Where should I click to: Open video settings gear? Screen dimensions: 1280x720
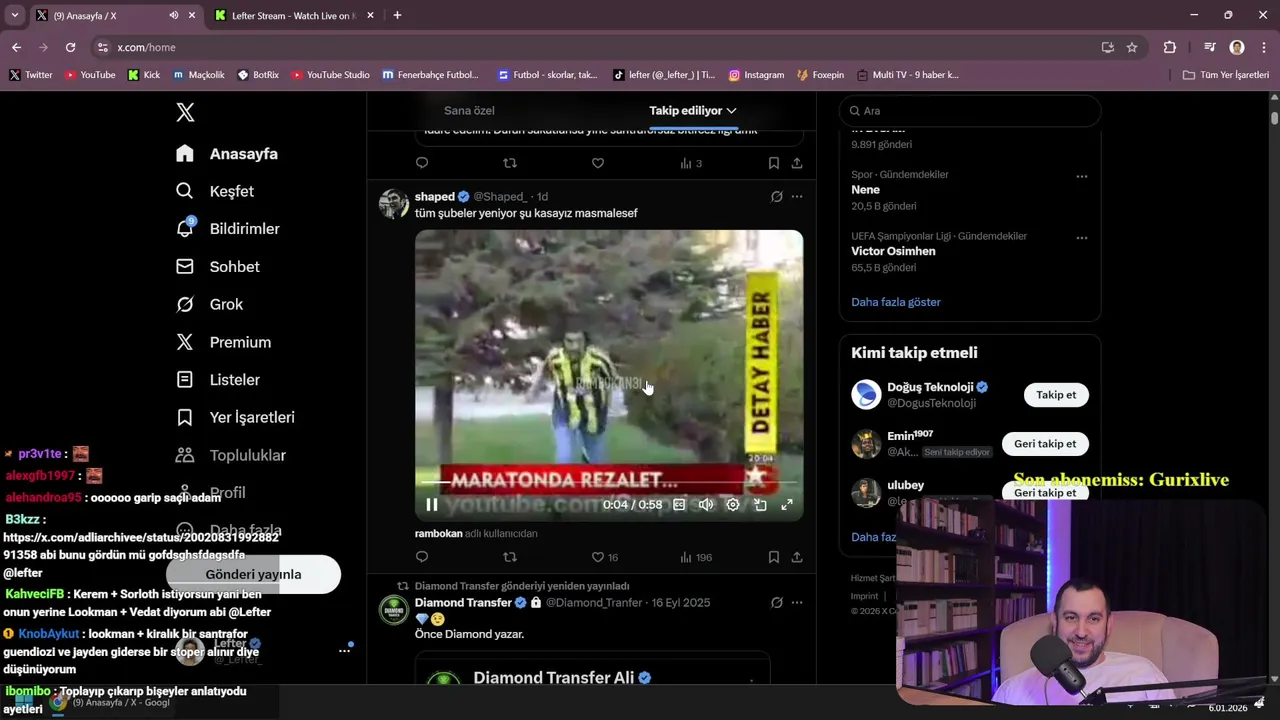[x=733, y=505]
